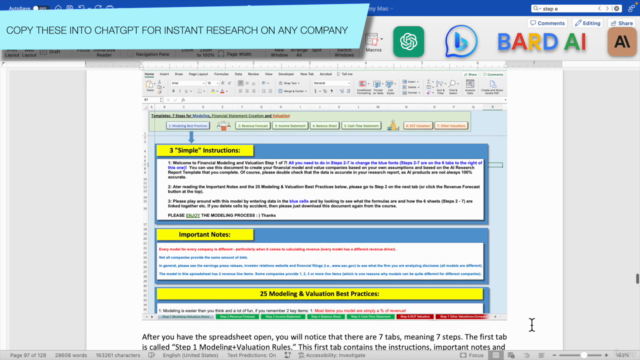Viewport: 640px width, 360px height.
Task: Click the spelling and grammar check icon
Action: coord(151,355)
